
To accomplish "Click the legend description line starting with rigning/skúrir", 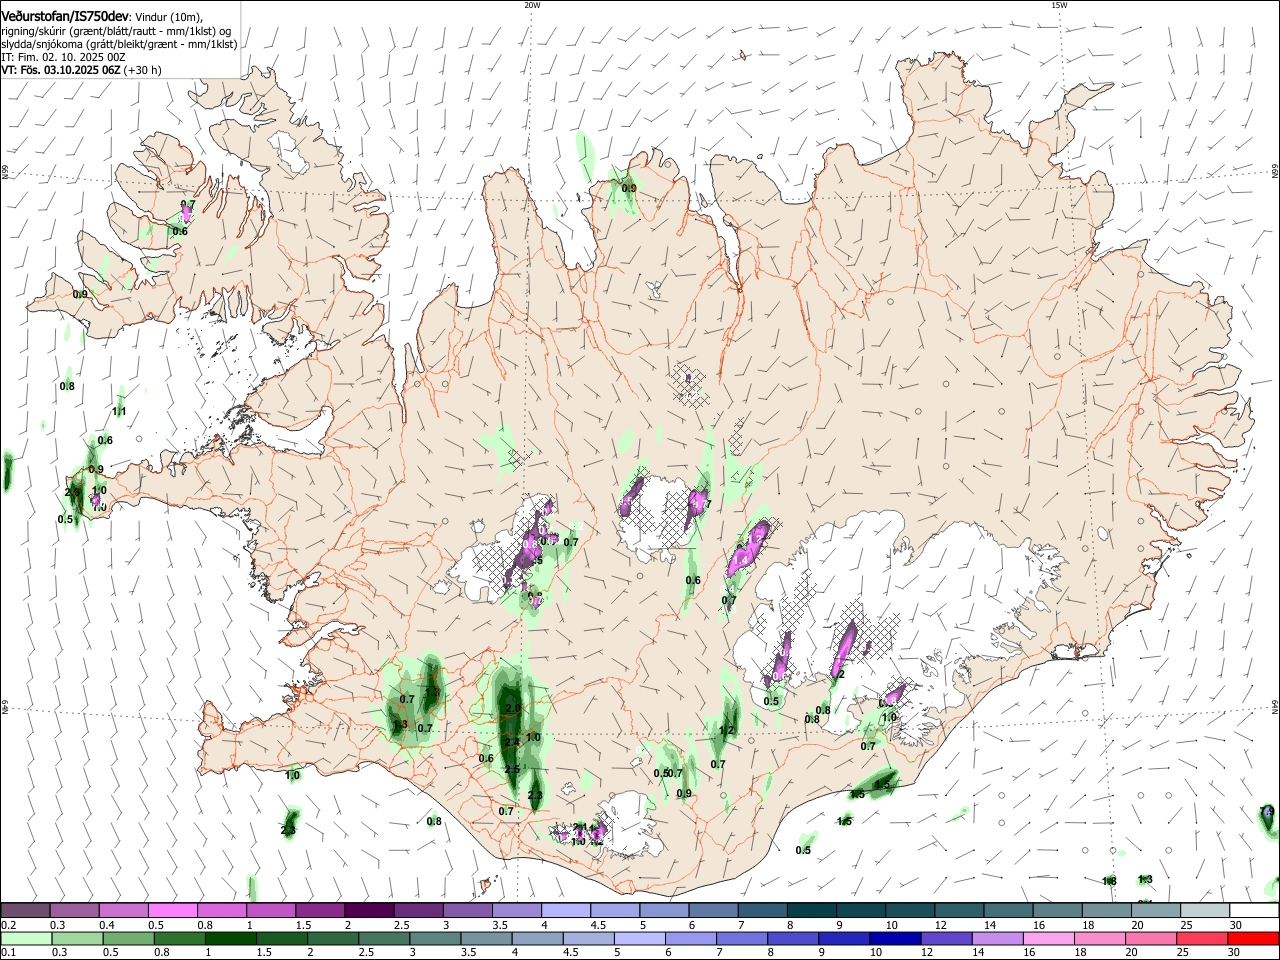I will [x=116, y=31].
